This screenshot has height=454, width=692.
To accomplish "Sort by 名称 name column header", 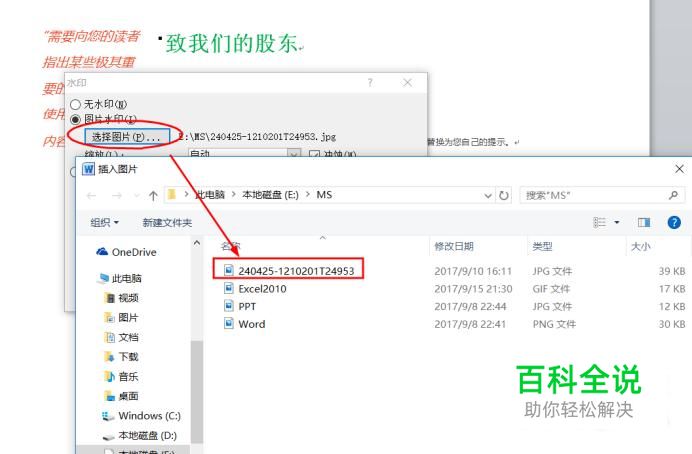I will [230, 246].
